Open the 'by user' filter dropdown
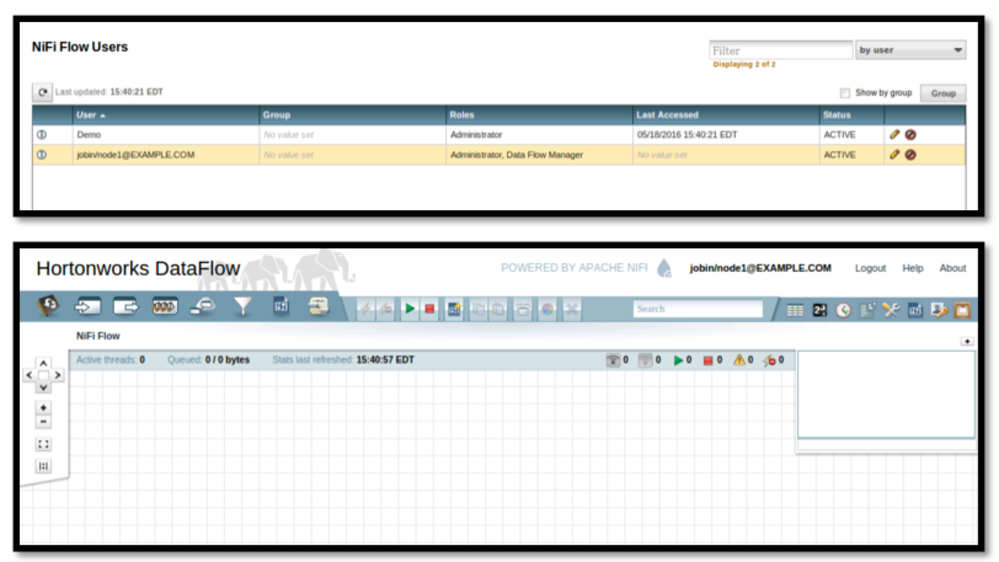The height and width of the screenshot is (562, 999). click(x=910, y=50)
